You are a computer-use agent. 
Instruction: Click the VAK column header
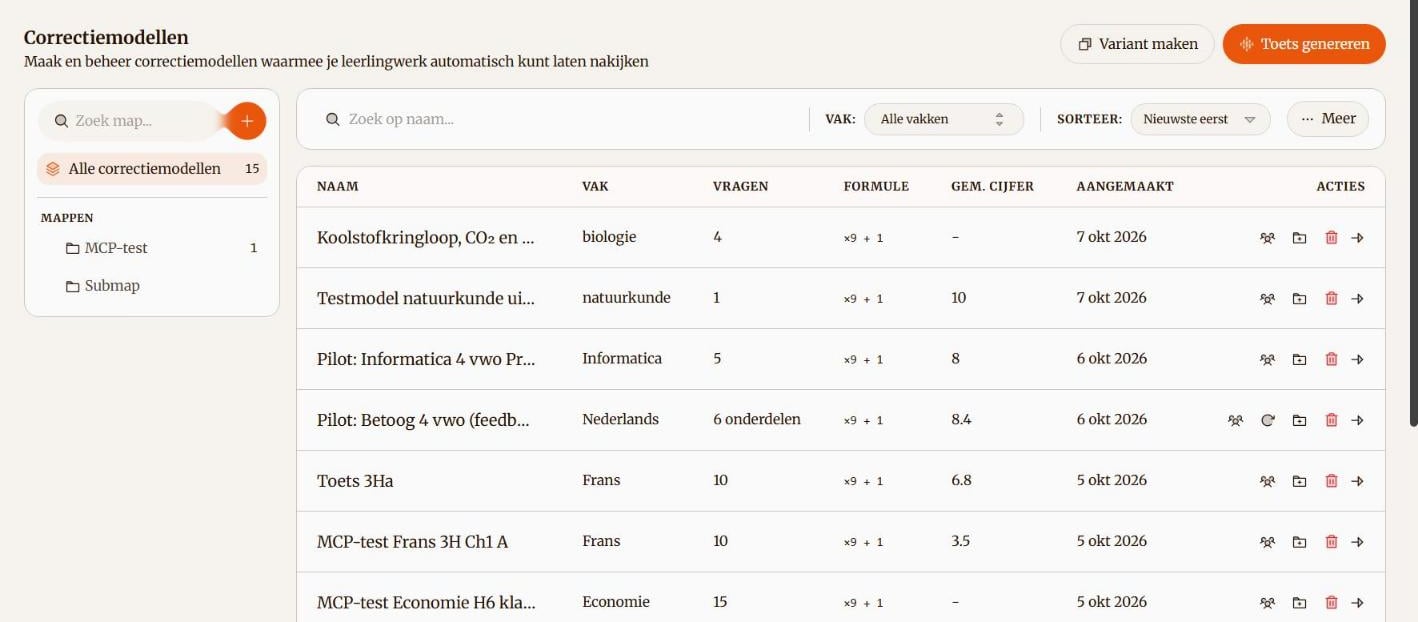[595, 187]
